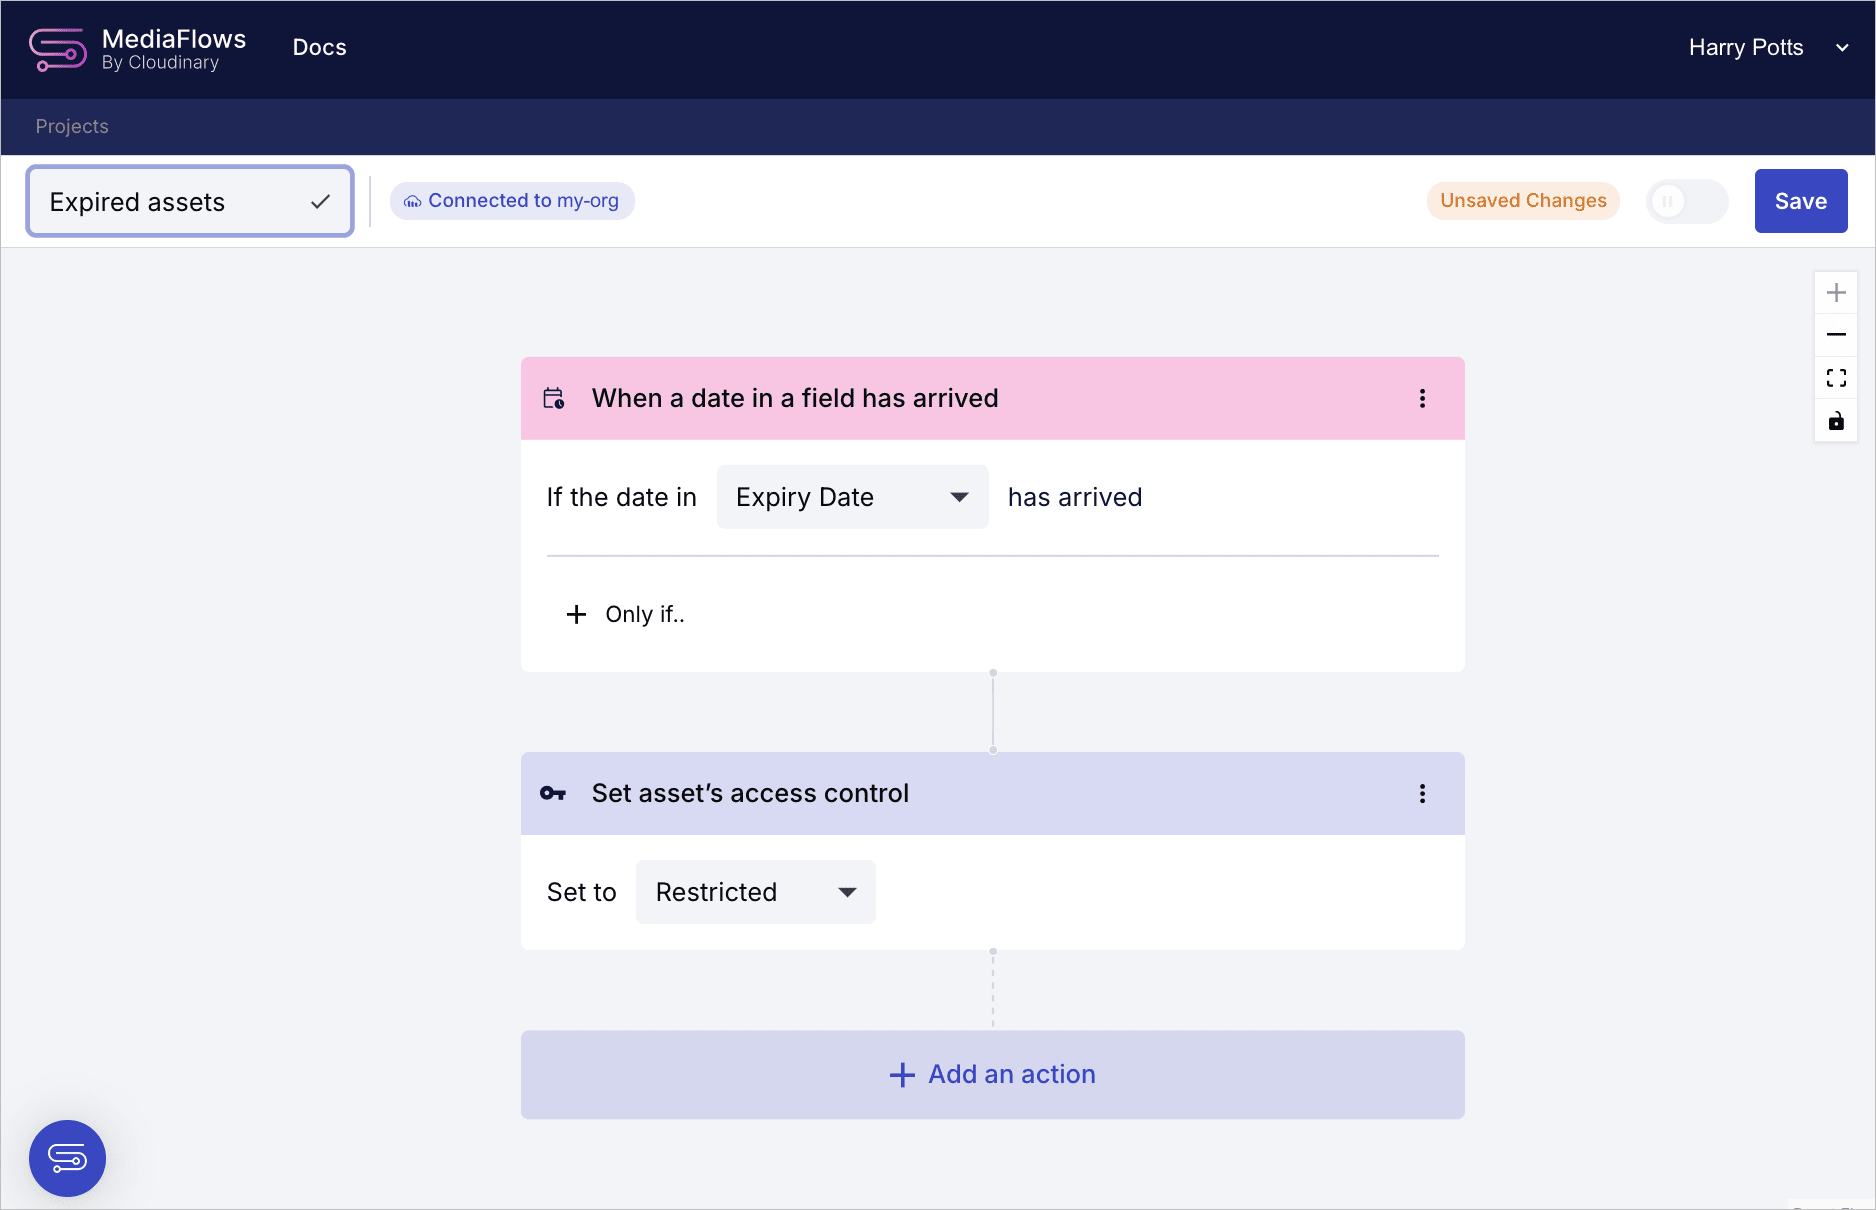Toggle the canvas lock icon
The height and width of the screenshot is (1210, 1876).
pyautogui.click(x=1836, y=421)
